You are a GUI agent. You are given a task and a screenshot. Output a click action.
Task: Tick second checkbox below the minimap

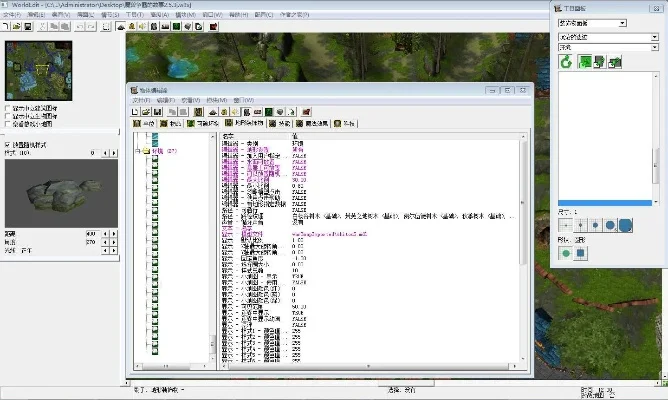[x=7, y=116]
